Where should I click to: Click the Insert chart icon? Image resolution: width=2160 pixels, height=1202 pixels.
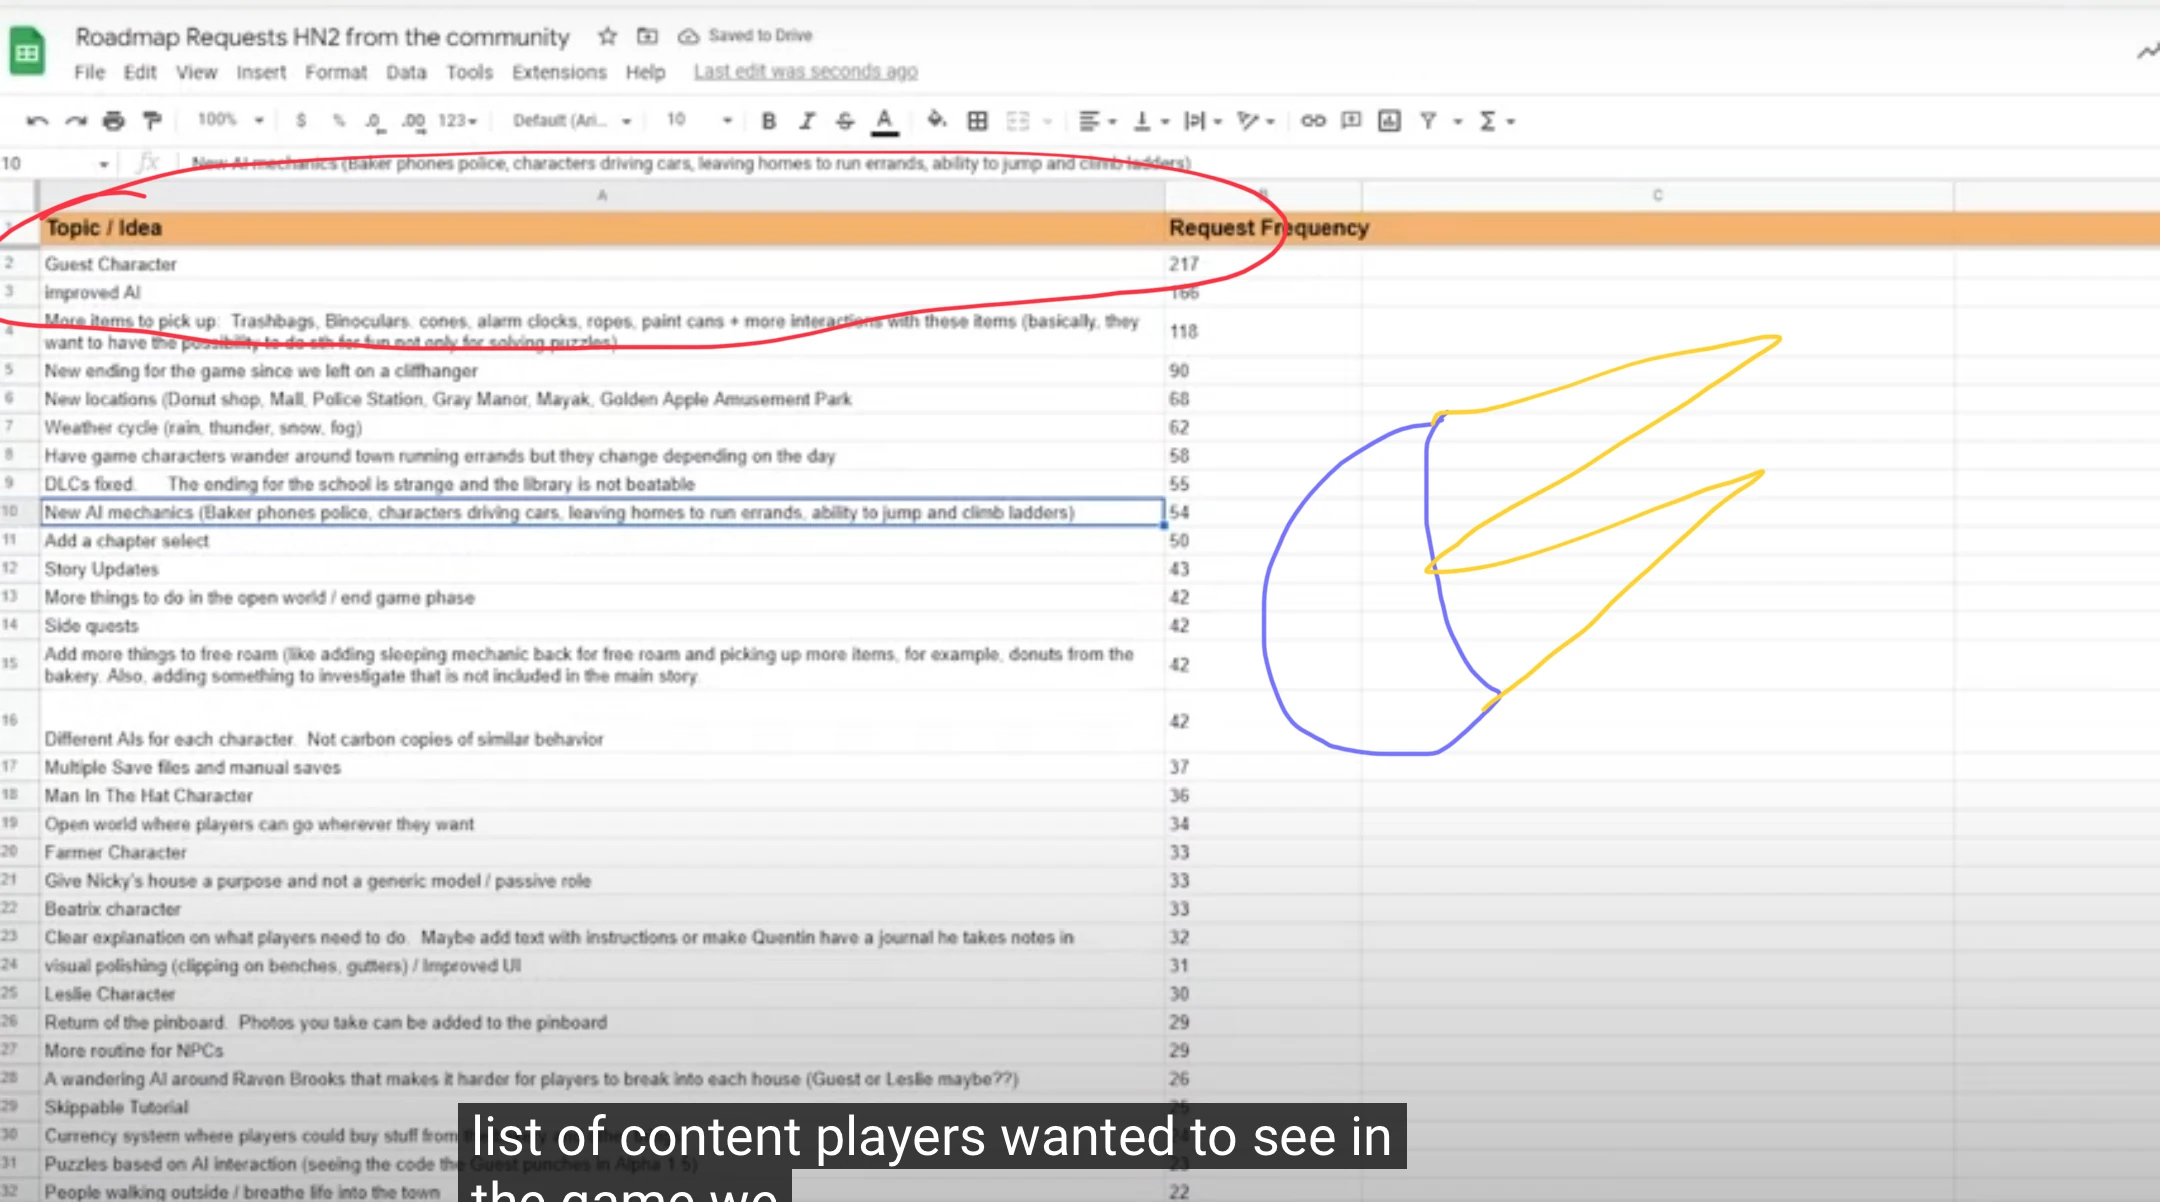[x=1388, y=121]
